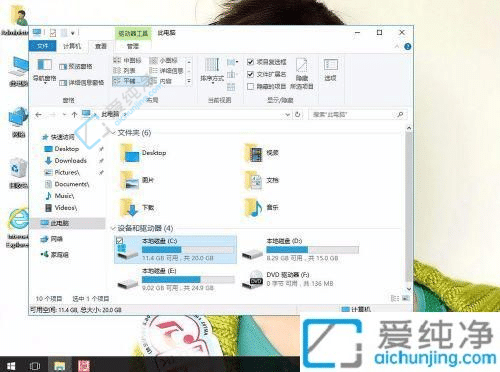This screenshot has height=372, width=500.
Task: Click the properties icon in quick access toolbar
Action: [x=53, y=33]
